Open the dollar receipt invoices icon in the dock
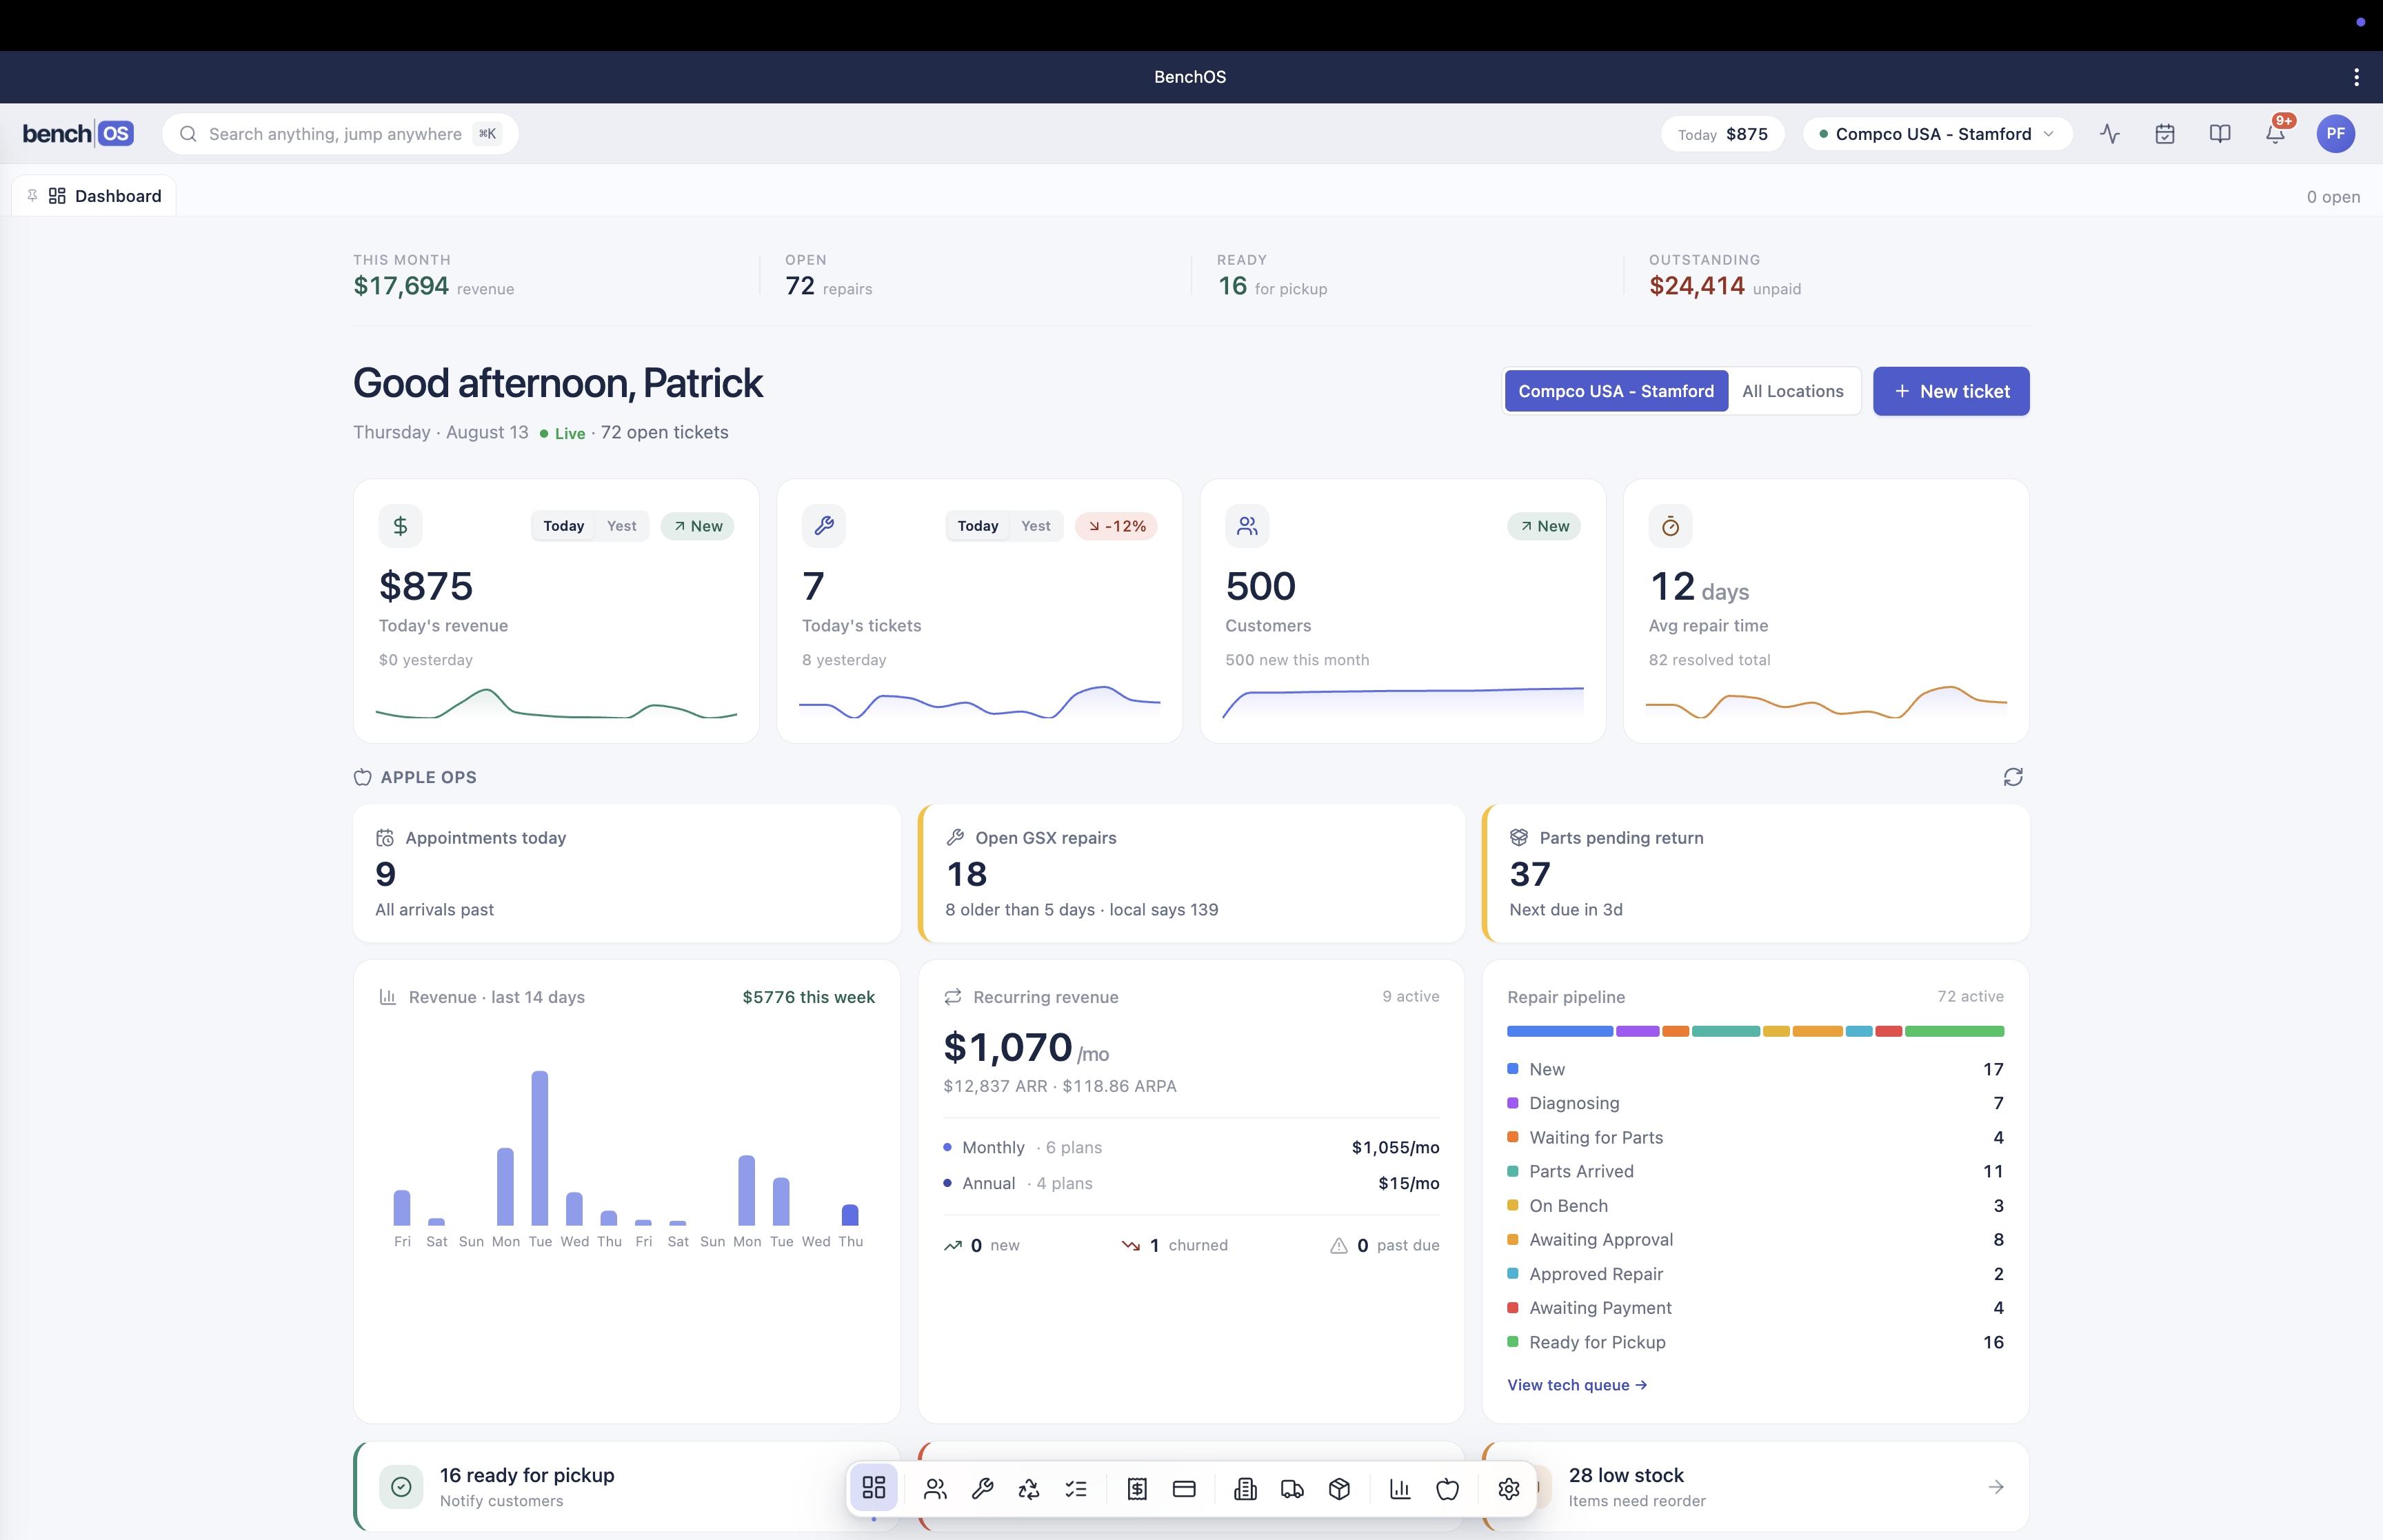This screenshot has height=1540, width=2383. (1137, 1489)
